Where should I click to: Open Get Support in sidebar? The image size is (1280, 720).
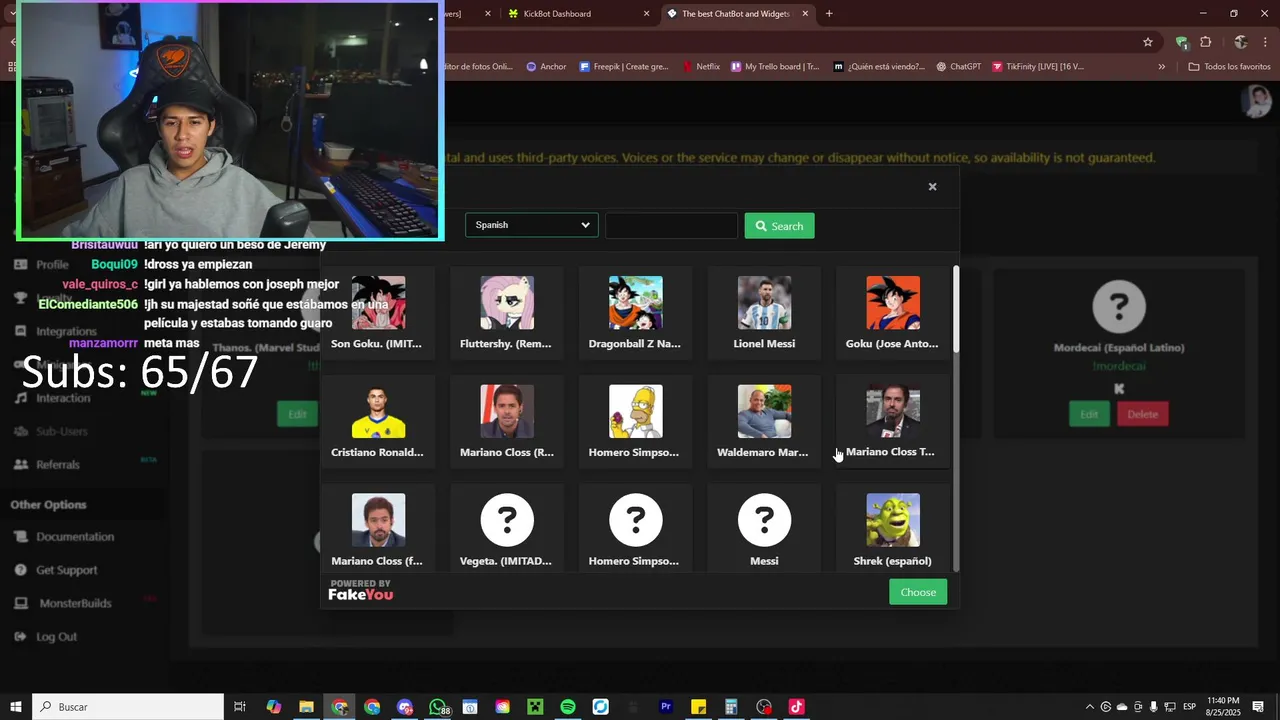[67, 570]
